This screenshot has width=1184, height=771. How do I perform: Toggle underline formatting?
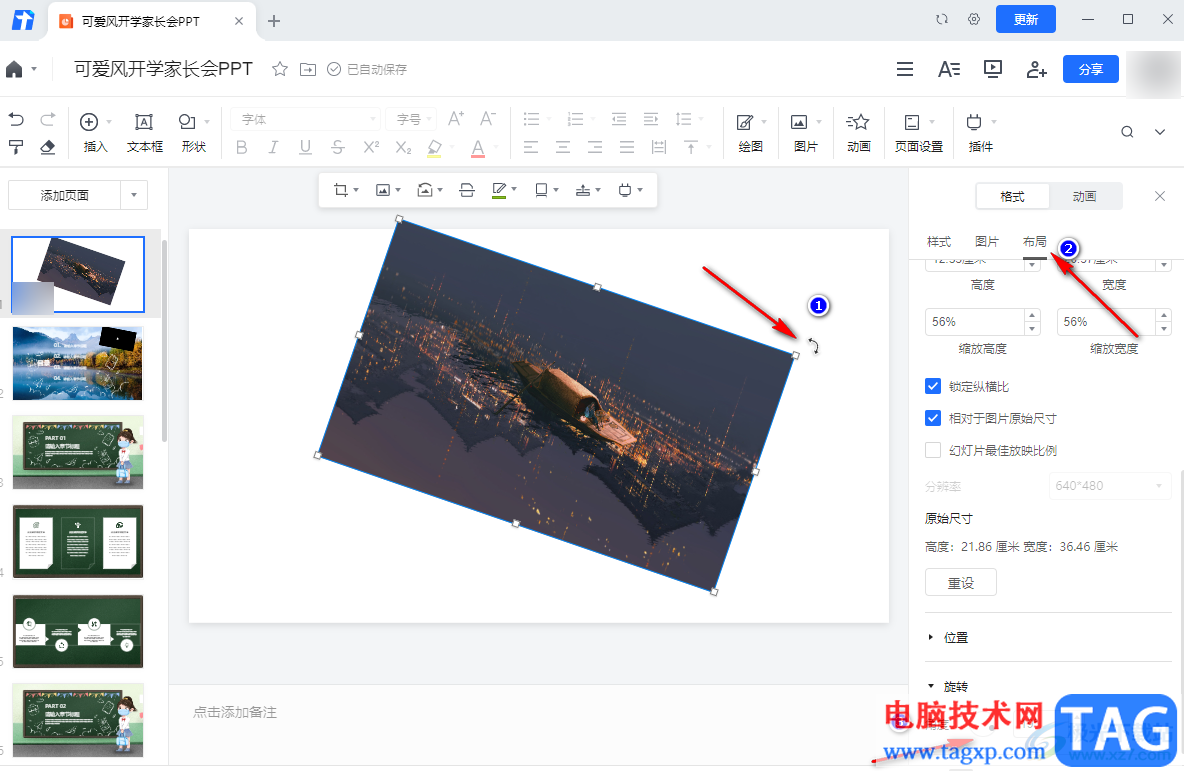tap(305, 147)
